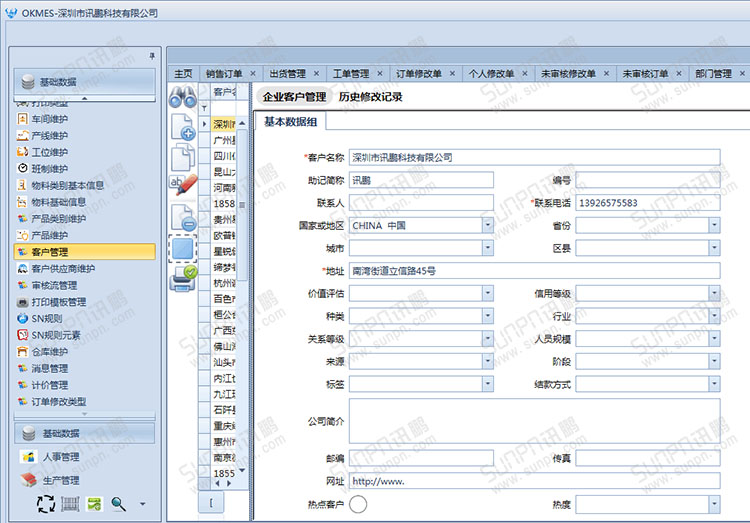
Task: Switch to the 出货管理 tab
Action: (287, 74)
